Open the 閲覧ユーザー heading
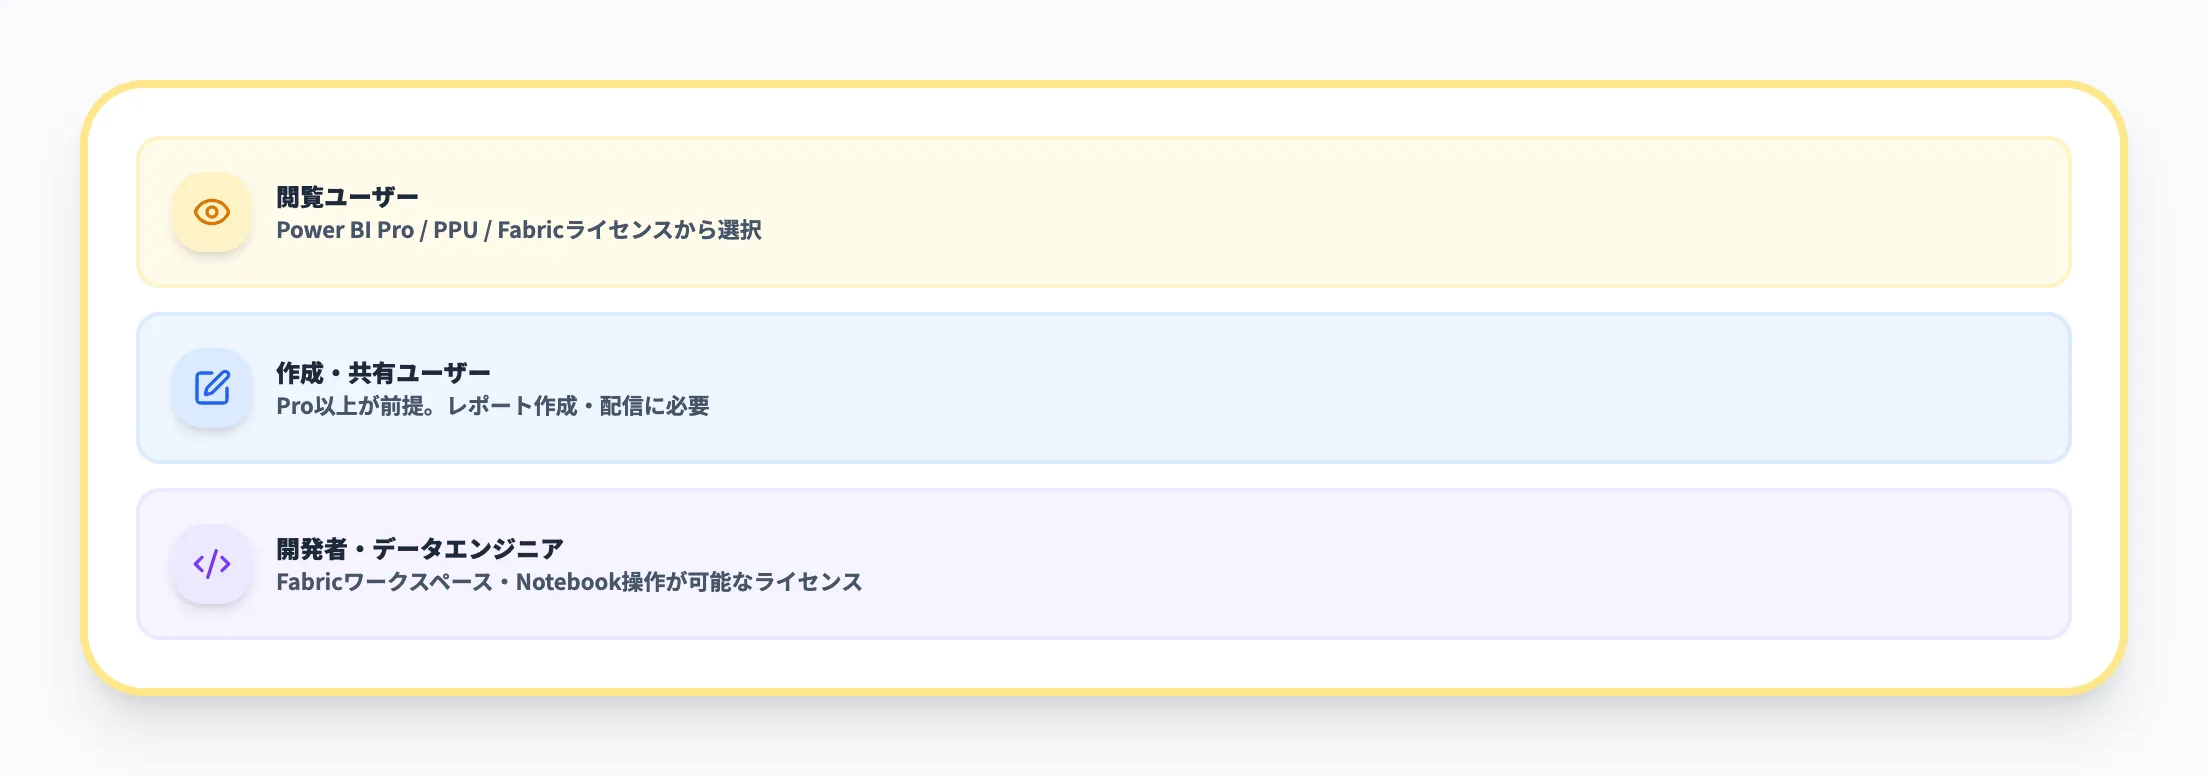 click(x=347, y=196)
